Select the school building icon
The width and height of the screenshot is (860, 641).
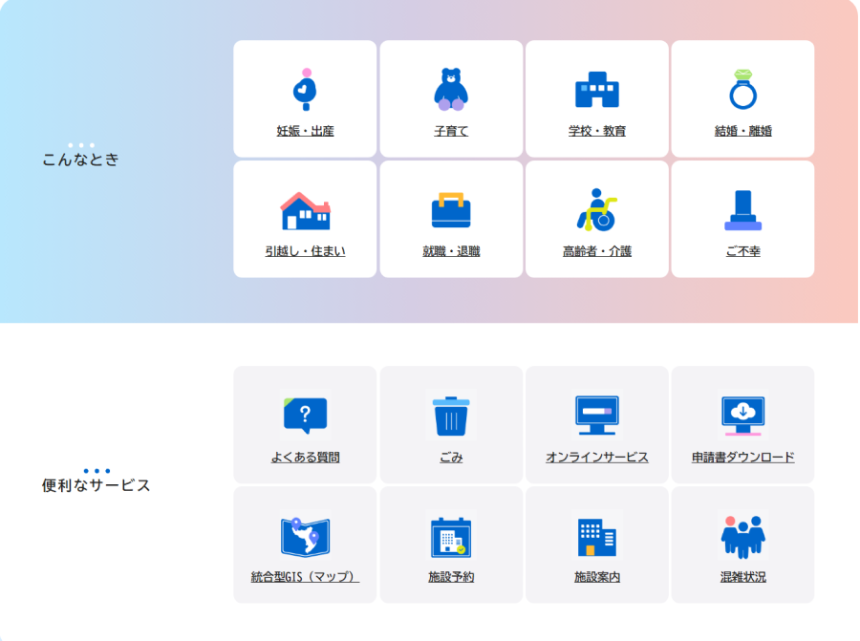(597, 90)
